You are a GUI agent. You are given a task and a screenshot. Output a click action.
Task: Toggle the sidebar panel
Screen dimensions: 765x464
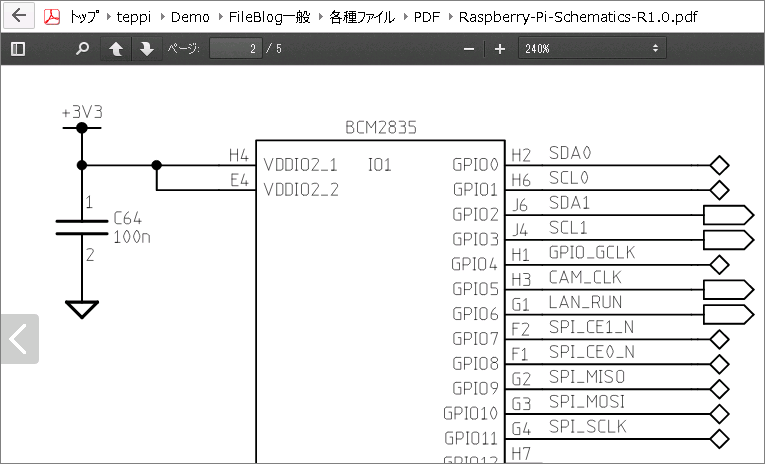point(18,49)
